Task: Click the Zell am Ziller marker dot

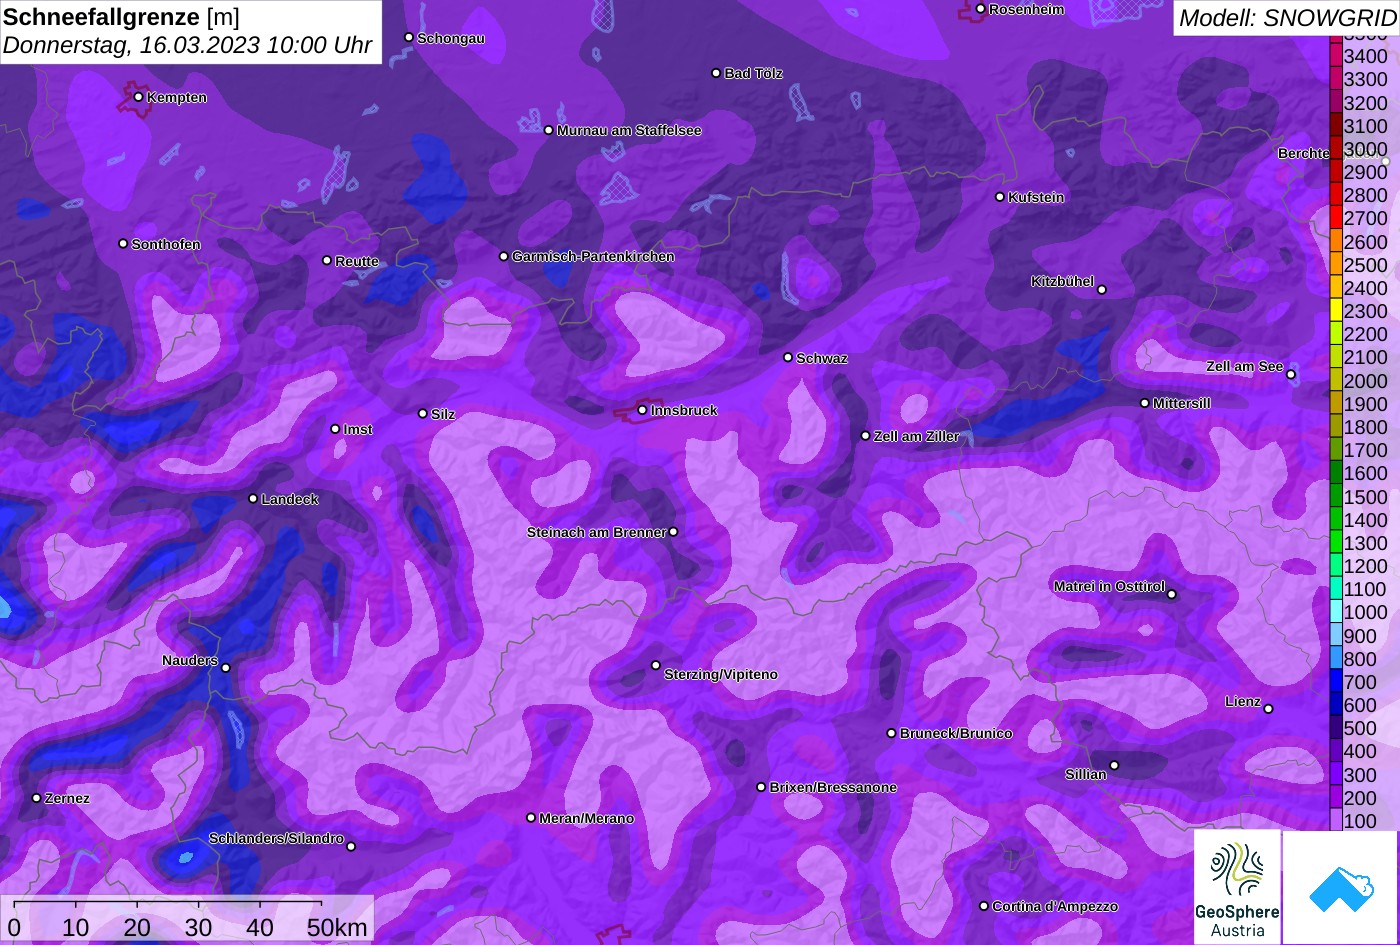Action: (x=866, y=436)
